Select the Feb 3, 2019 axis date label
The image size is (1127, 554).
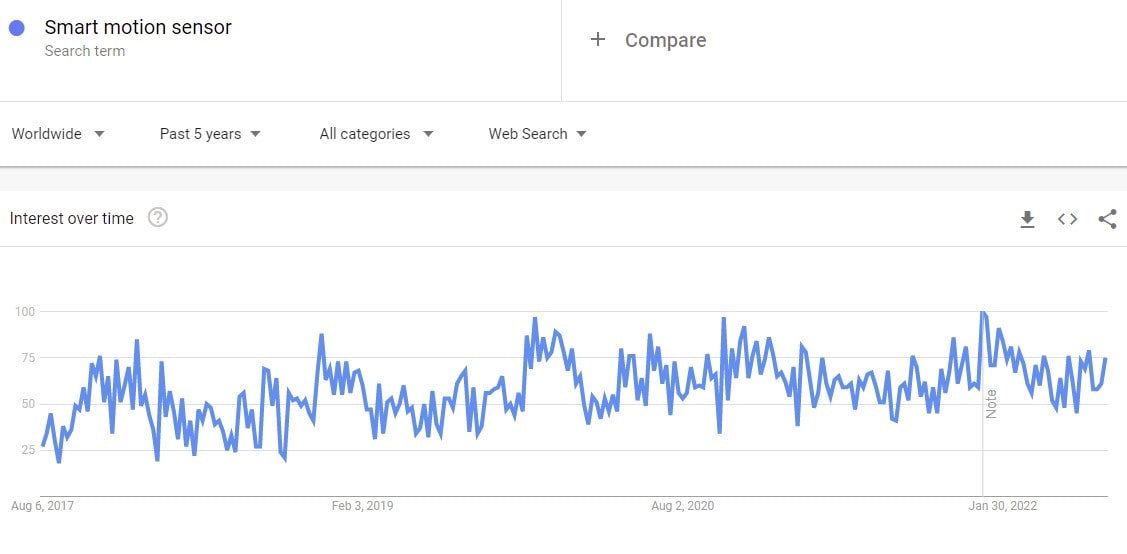click(x=362, y=506)
